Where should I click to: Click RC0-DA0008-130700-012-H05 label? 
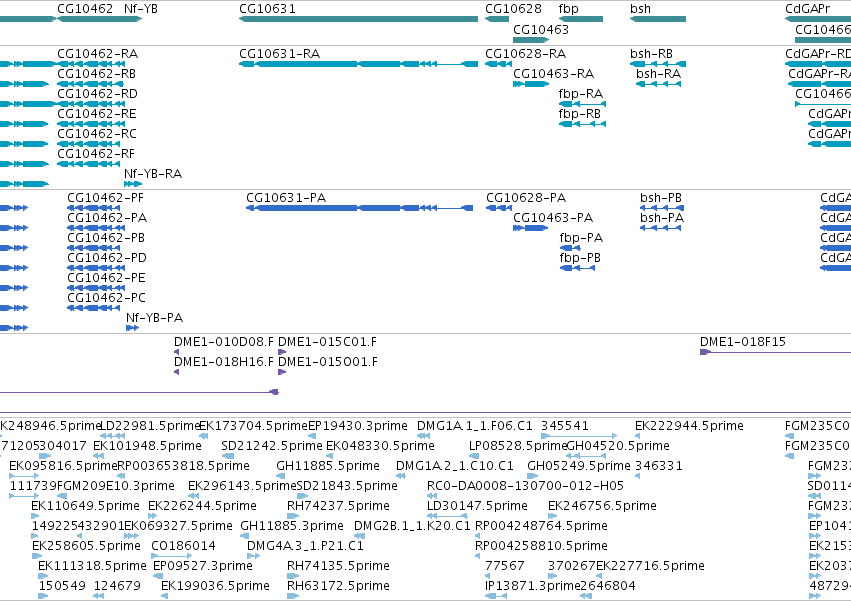(x=525, y=486)
